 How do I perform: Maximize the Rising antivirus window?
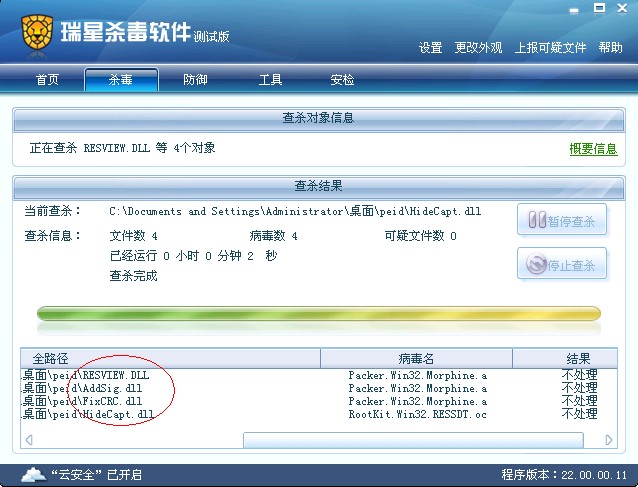599,8
